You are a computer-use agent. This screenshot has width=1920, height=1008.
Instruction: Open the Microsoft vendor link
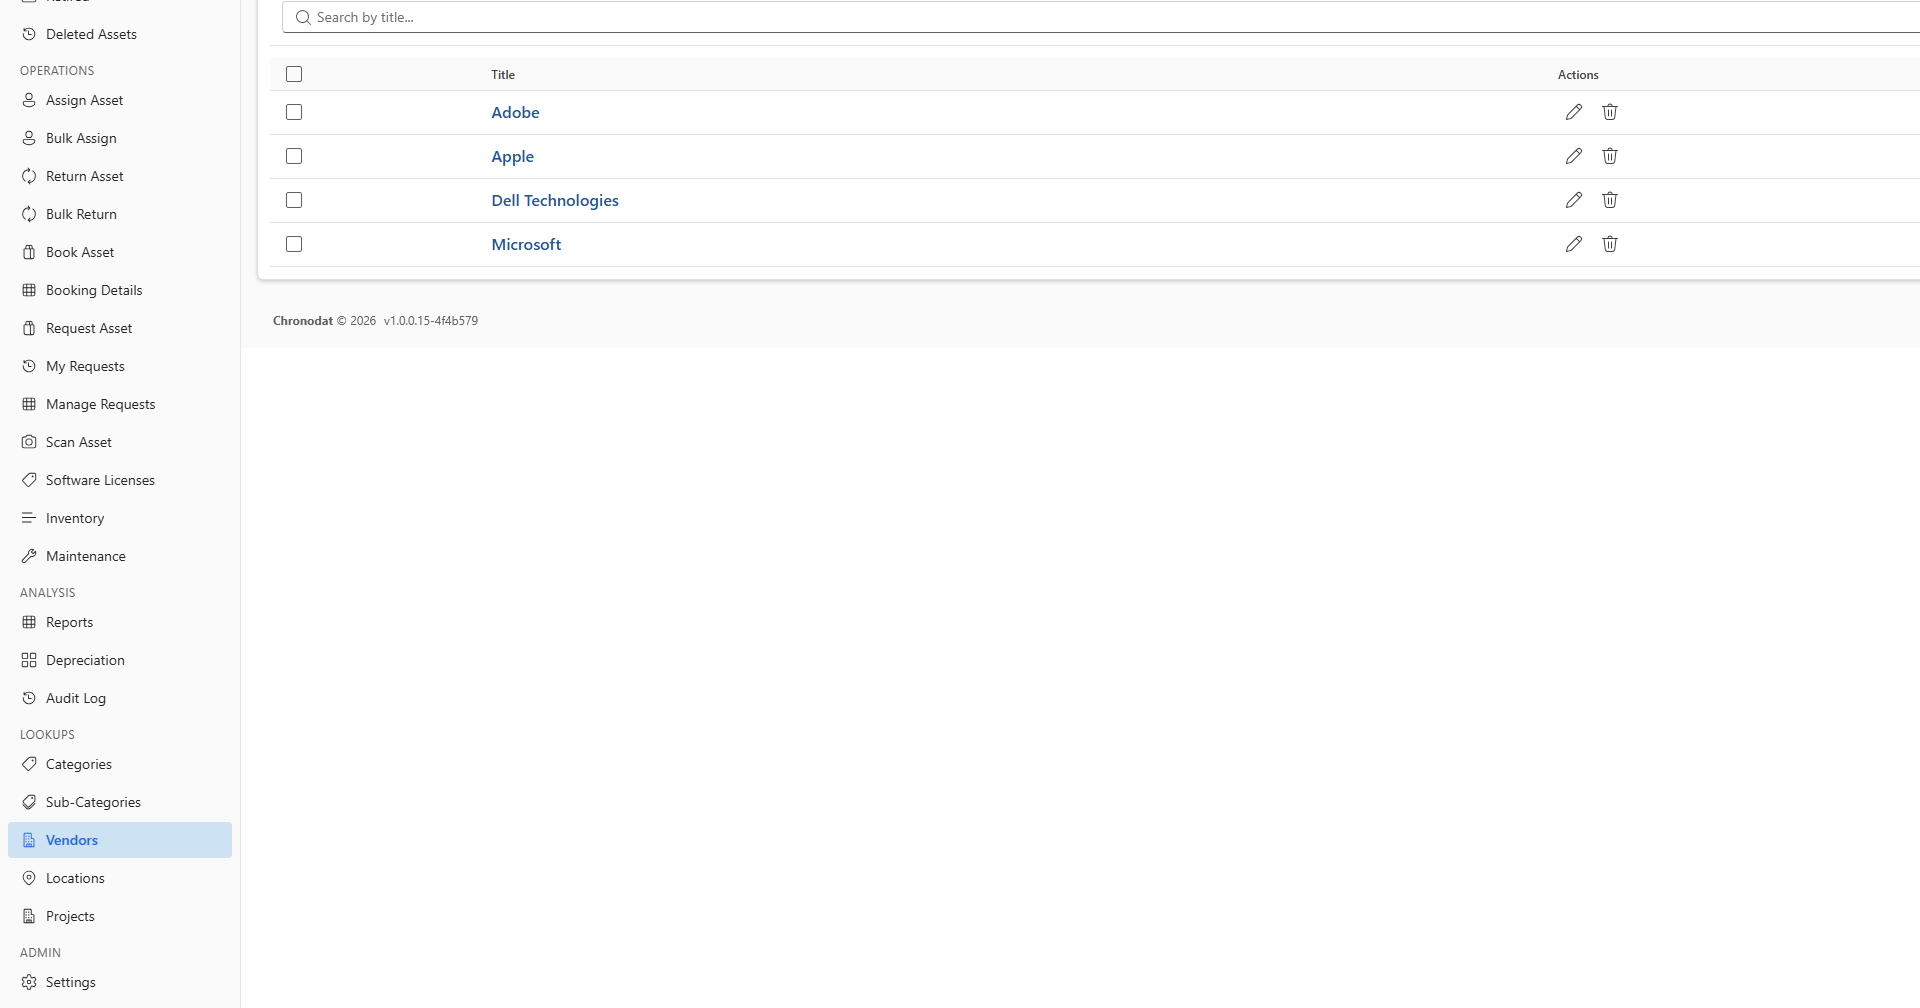526,244
